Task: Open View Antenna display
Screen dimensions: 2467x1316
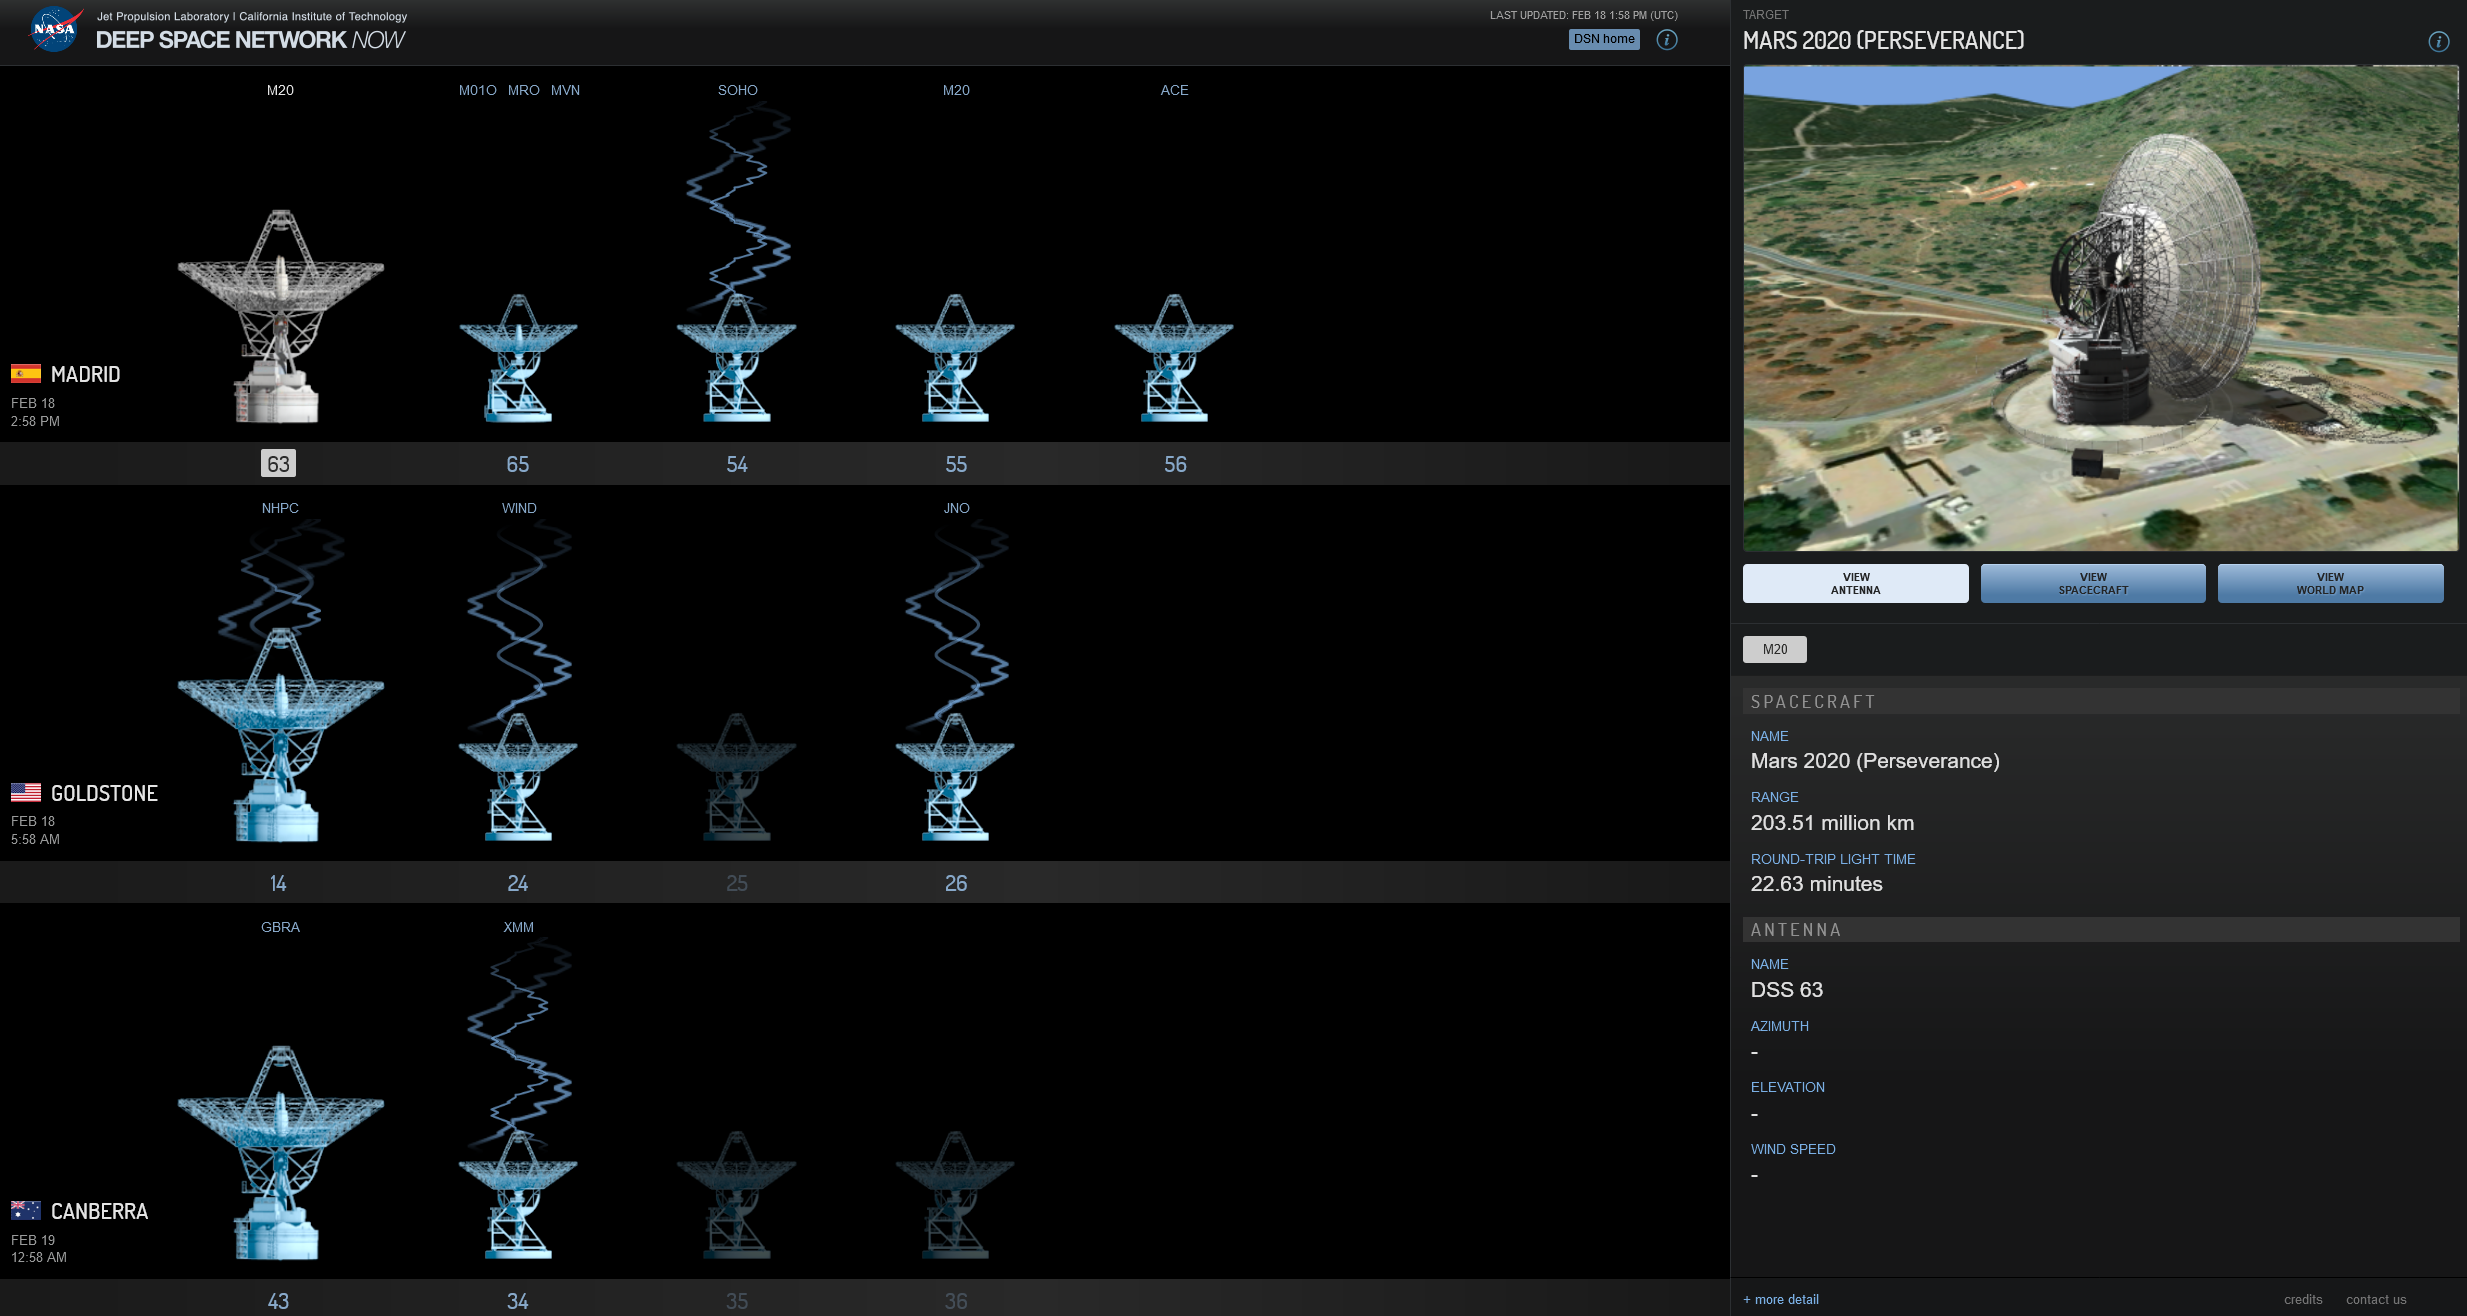Action: point(1856,583)
